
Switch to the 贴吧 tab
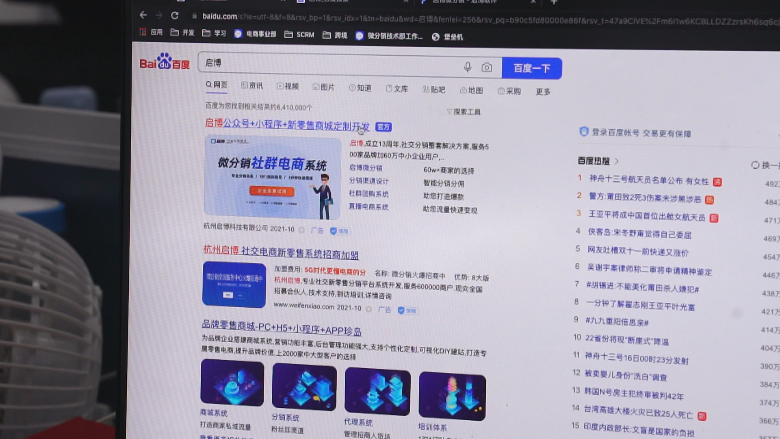(x=434, y=89)
